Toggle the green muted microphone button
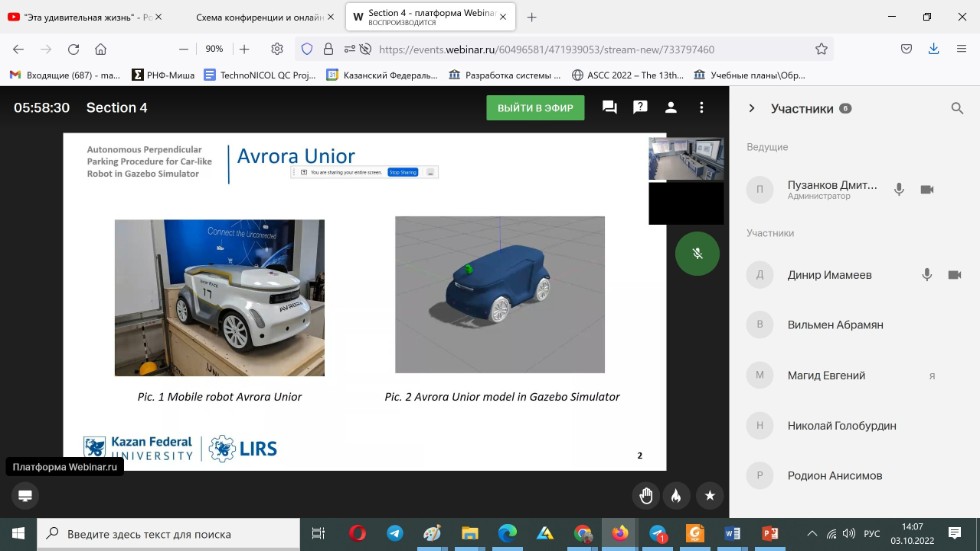Viewport: 980px width, 551px height. tap(697, 254)
